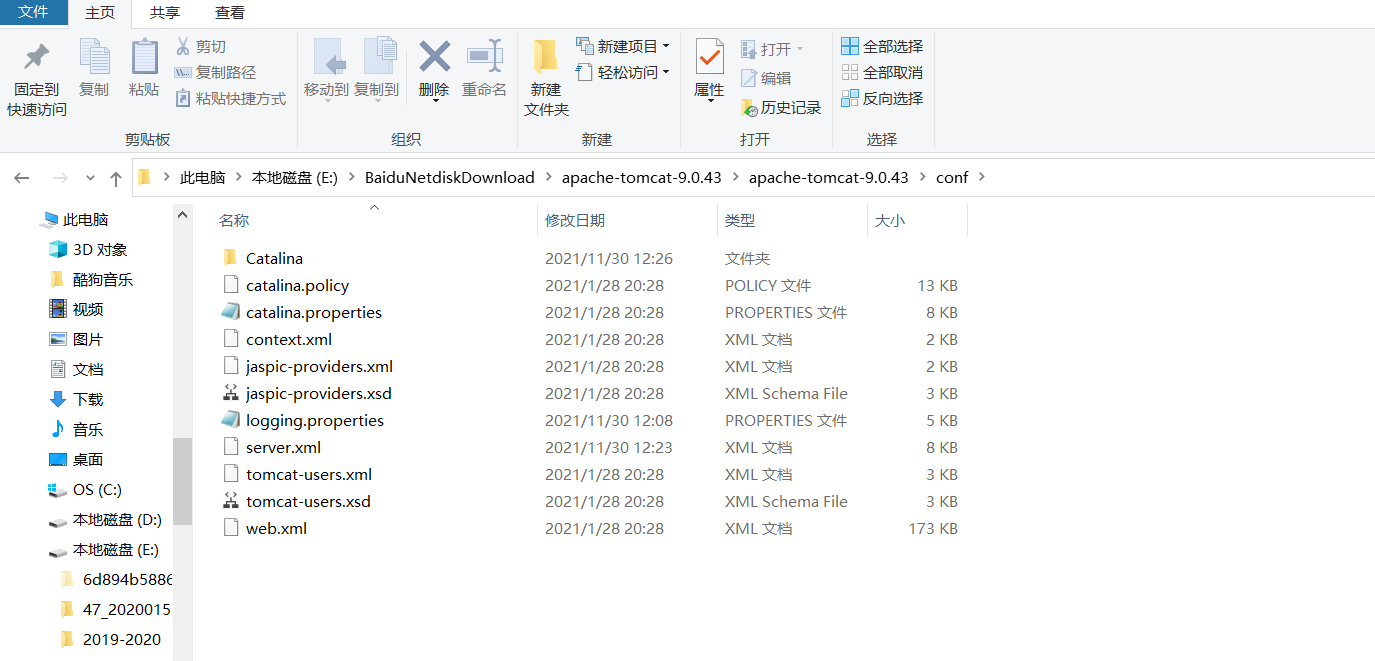Click Select All (全部选择)

click(882, 46)
